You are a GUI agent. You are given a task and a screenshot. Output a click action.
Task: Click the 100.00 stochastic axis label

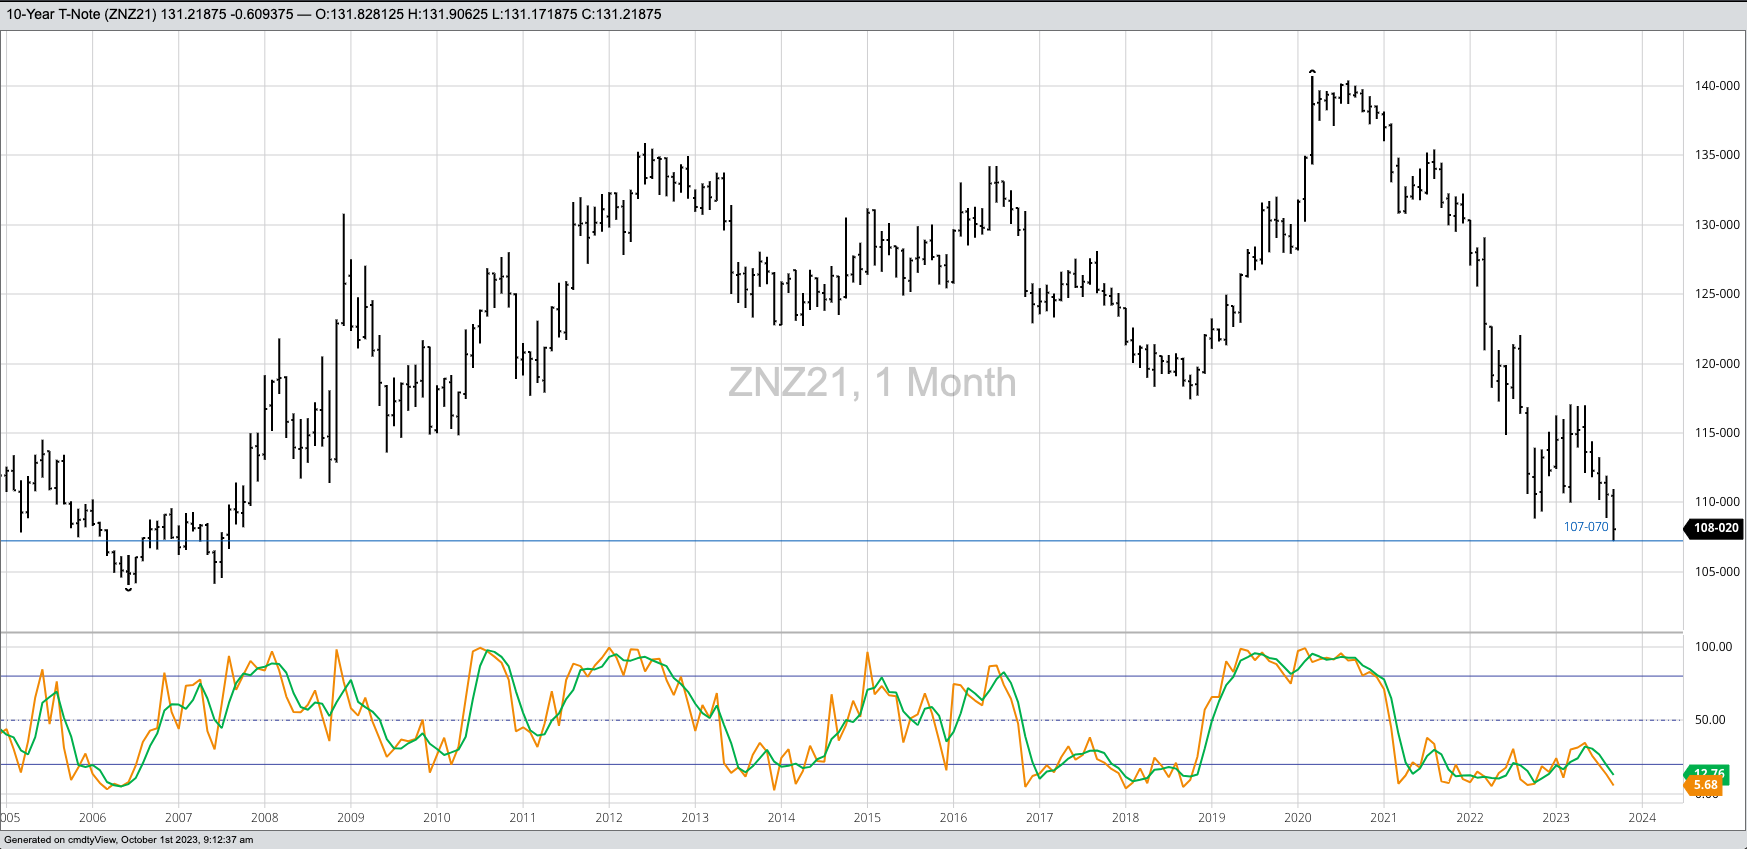[x=1713, y=647]
